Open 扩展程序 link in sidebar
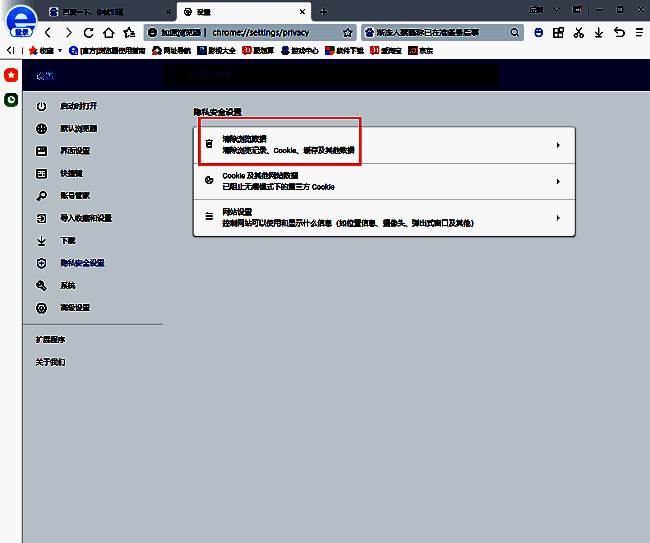Screen dimensions: 650x543 50,340
